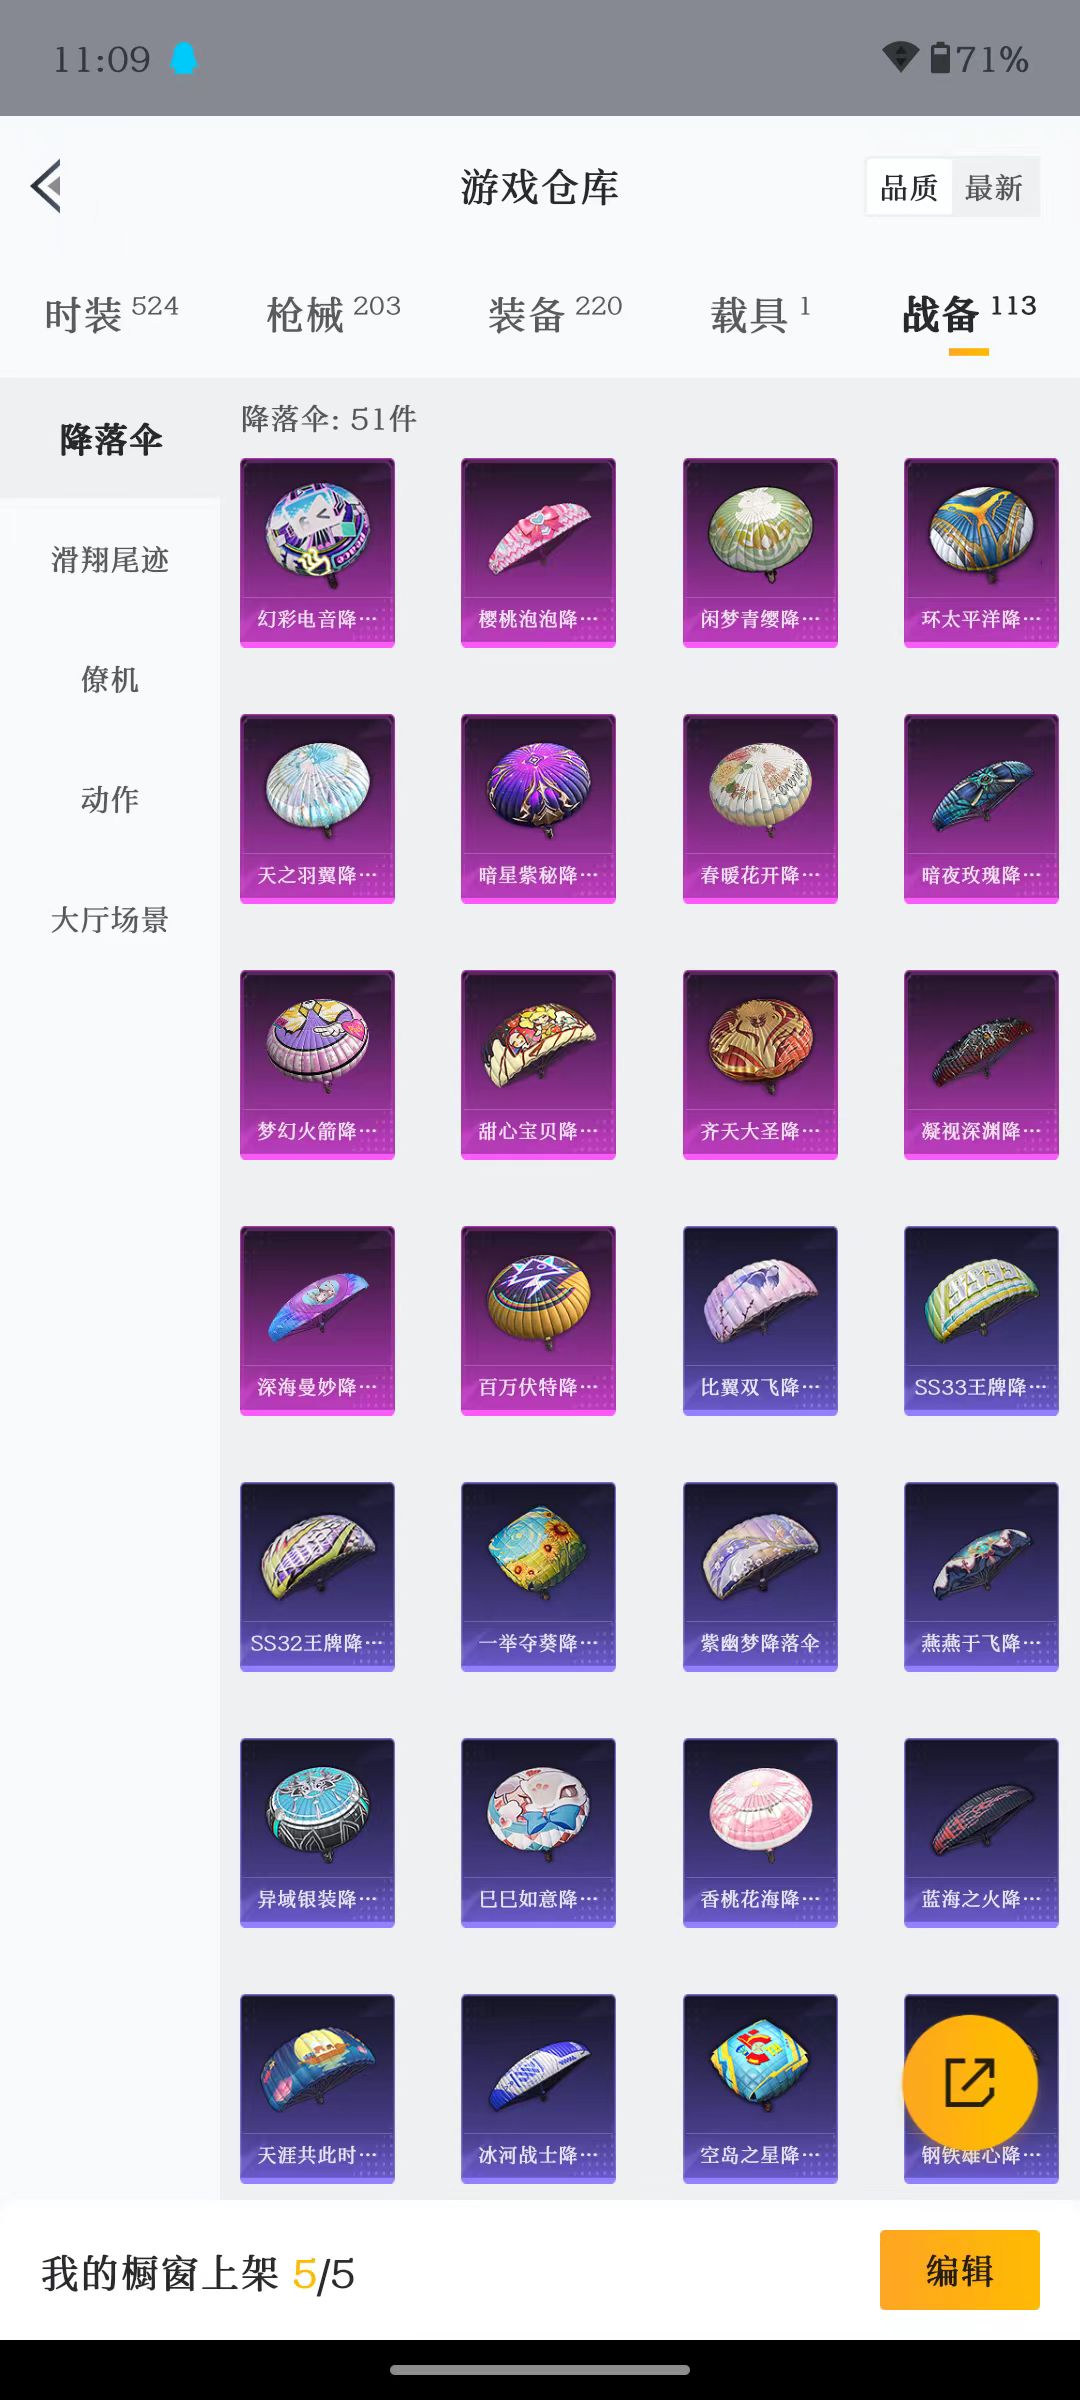1080x2400 pixels.
Task: Select the 百万伏特 parachute icon
Action: pyautogui.click(x=538, y=1320)
